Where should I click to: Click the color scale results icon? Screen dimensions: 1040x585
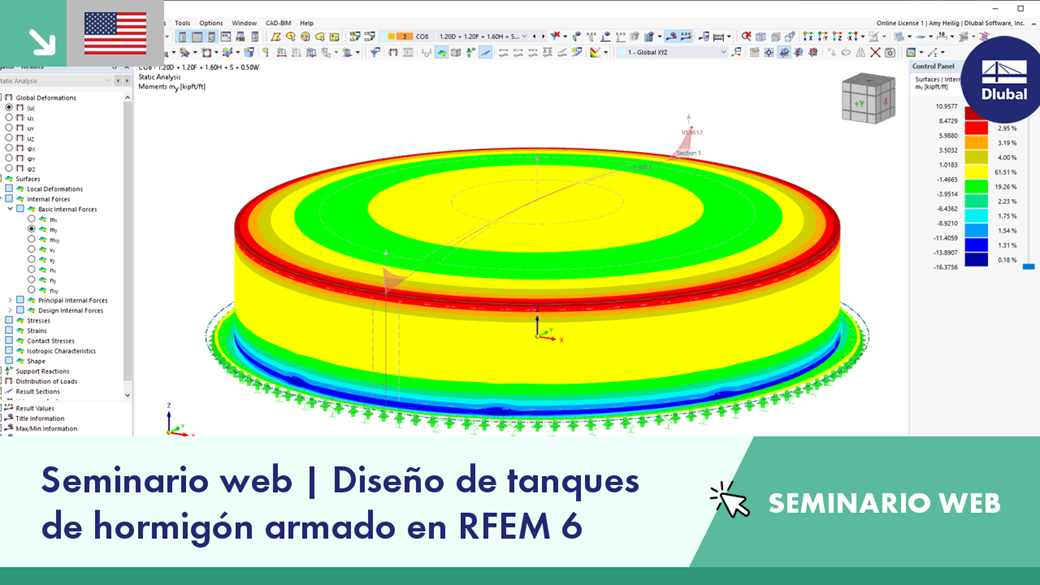[x=596, y=52]
